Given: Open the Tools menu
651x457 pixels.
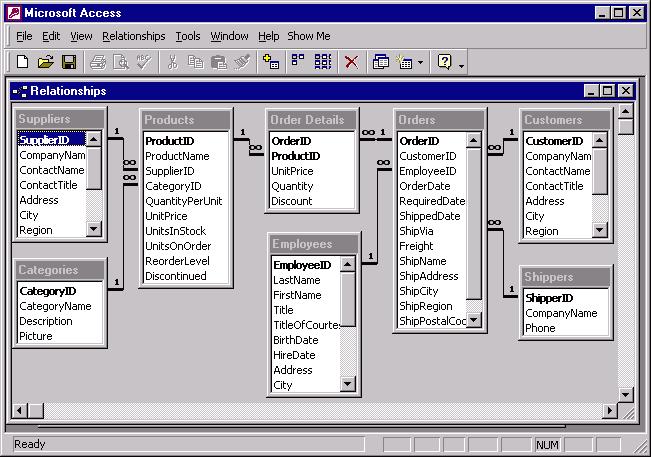Looking at the screenshot, I should (x=188, y=37).
